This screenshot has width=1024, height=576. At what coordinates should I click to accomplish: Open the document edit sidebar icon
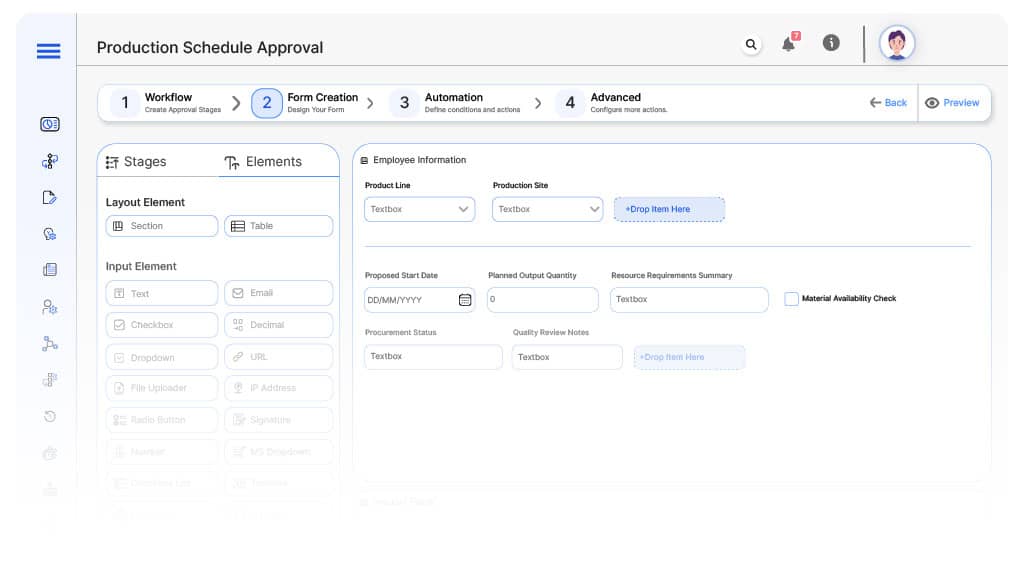coord(50,198)
